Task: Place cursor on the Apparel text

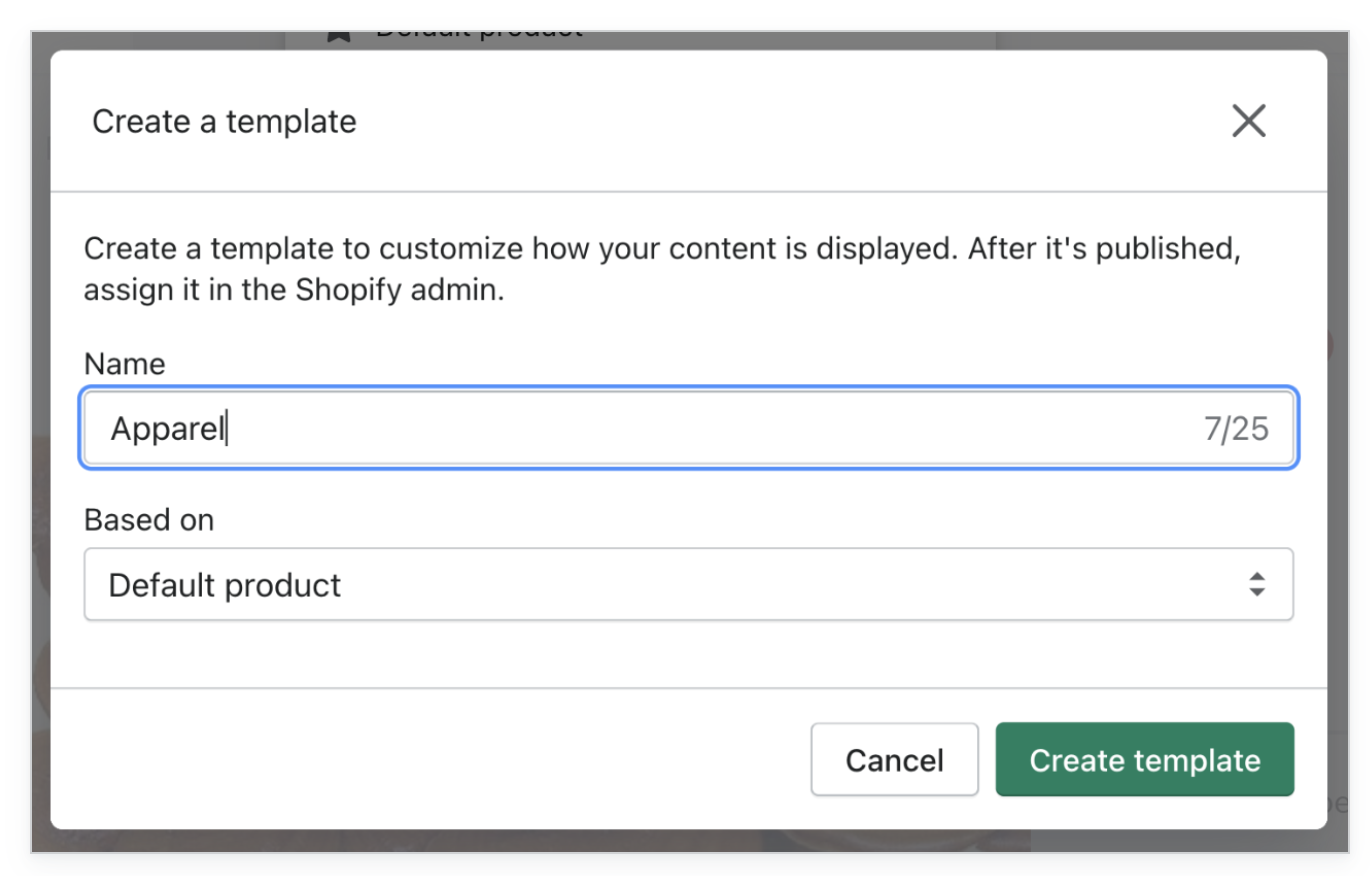Action: point(168,429)
